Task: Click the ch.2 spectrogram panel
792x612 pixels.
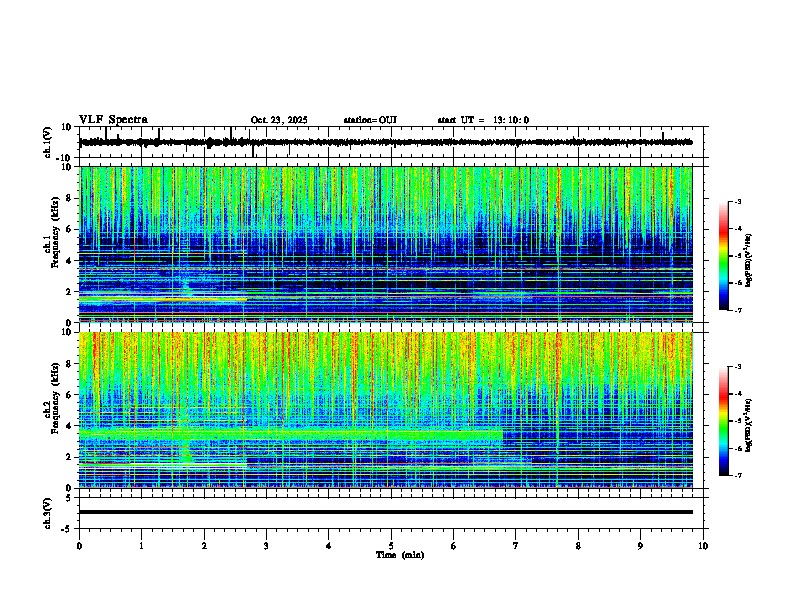Action: pyautogui.click(x=386, y=410)
